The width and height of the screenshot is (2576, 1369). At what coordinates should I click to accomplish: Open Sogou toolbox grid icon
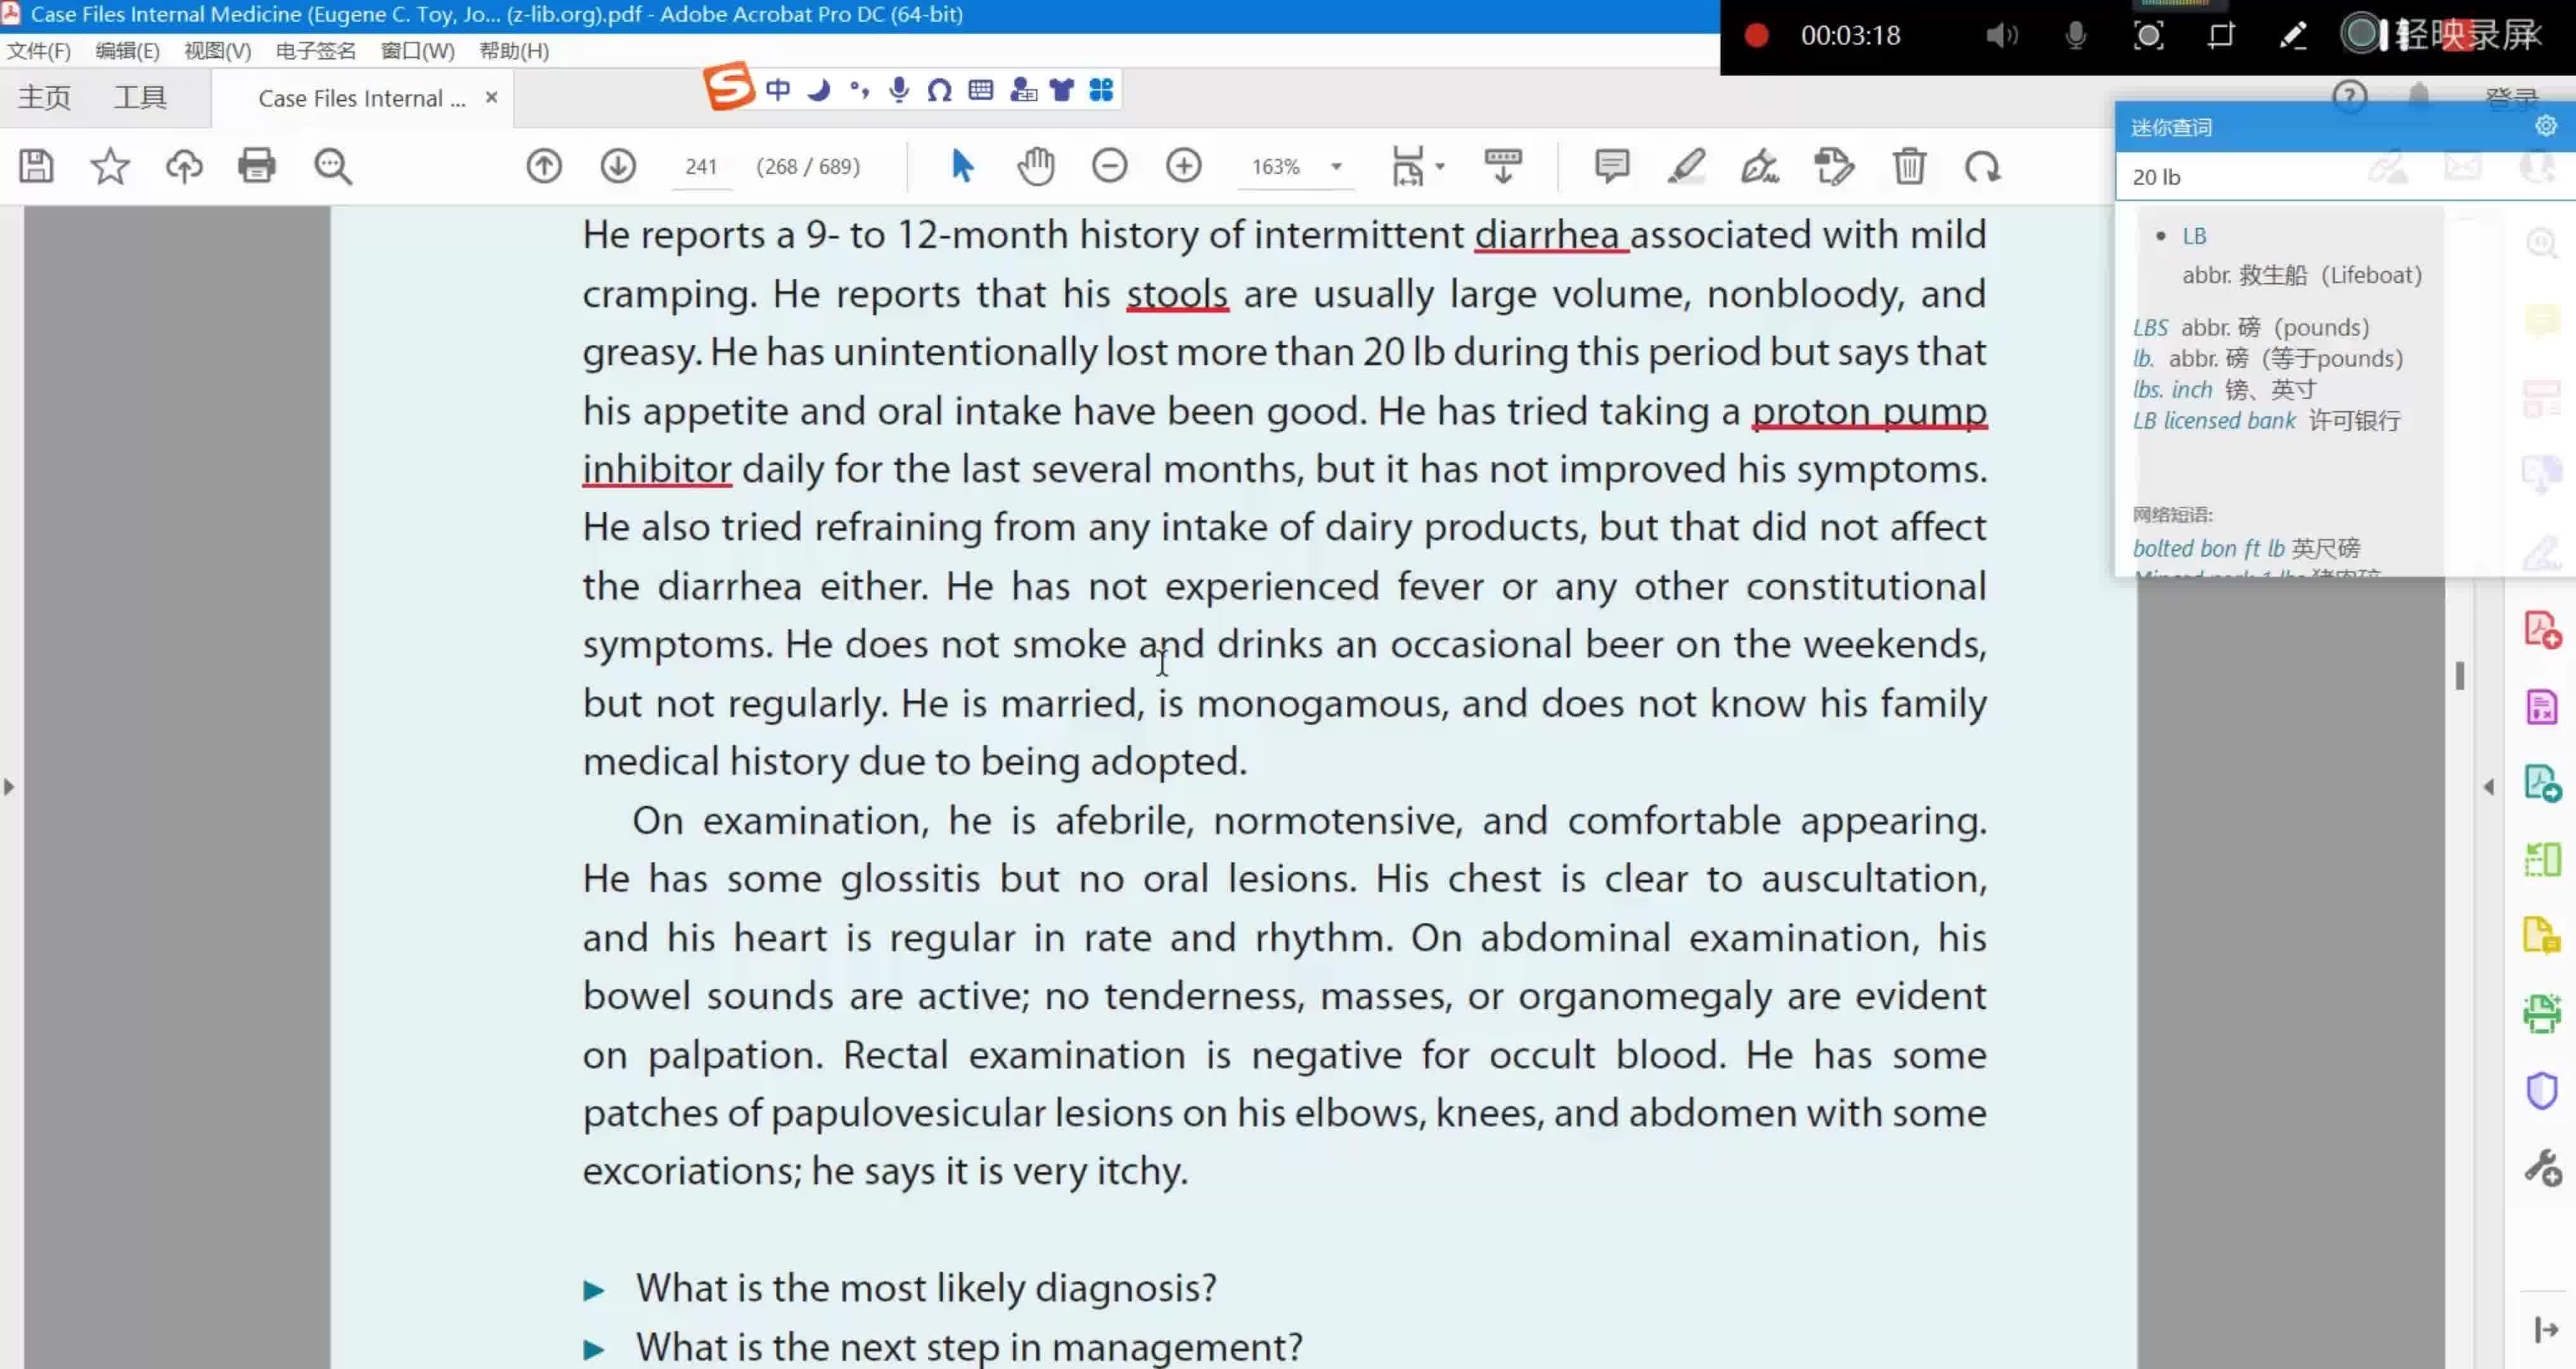(1101, 90)
